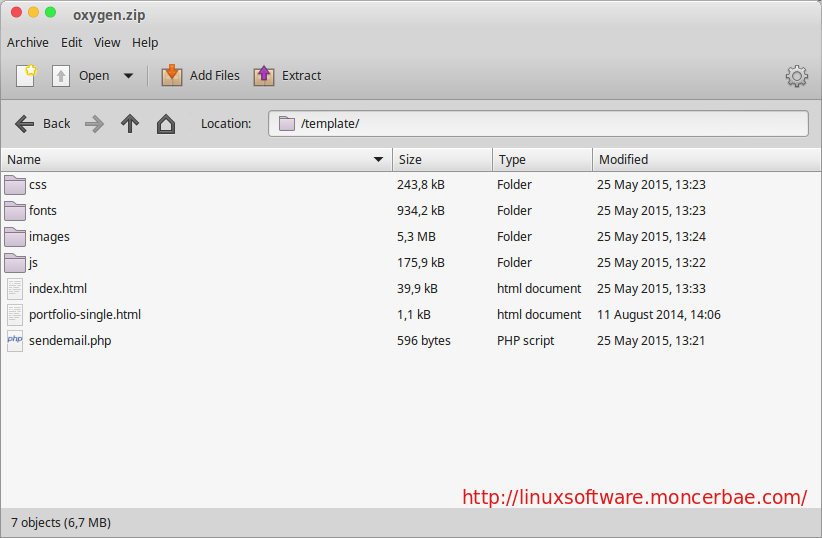The image size is (822, 538).
Task: Click the folder icon inside Location field
Action: (287, 124)
